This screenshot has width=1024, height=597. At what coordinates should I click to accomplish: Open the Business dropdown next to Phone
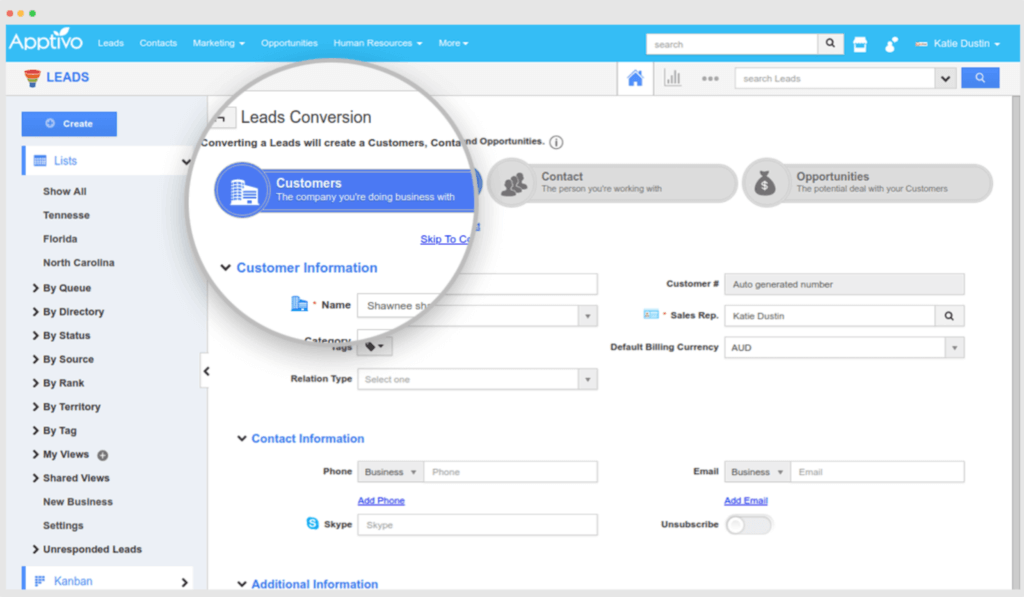(x=389, y=471)
